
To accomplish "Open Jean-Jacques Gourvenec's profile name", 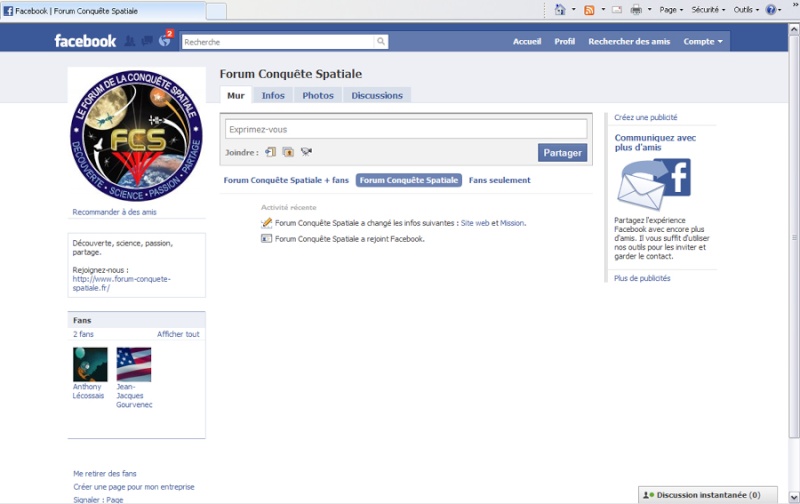I will pos(134,396).
